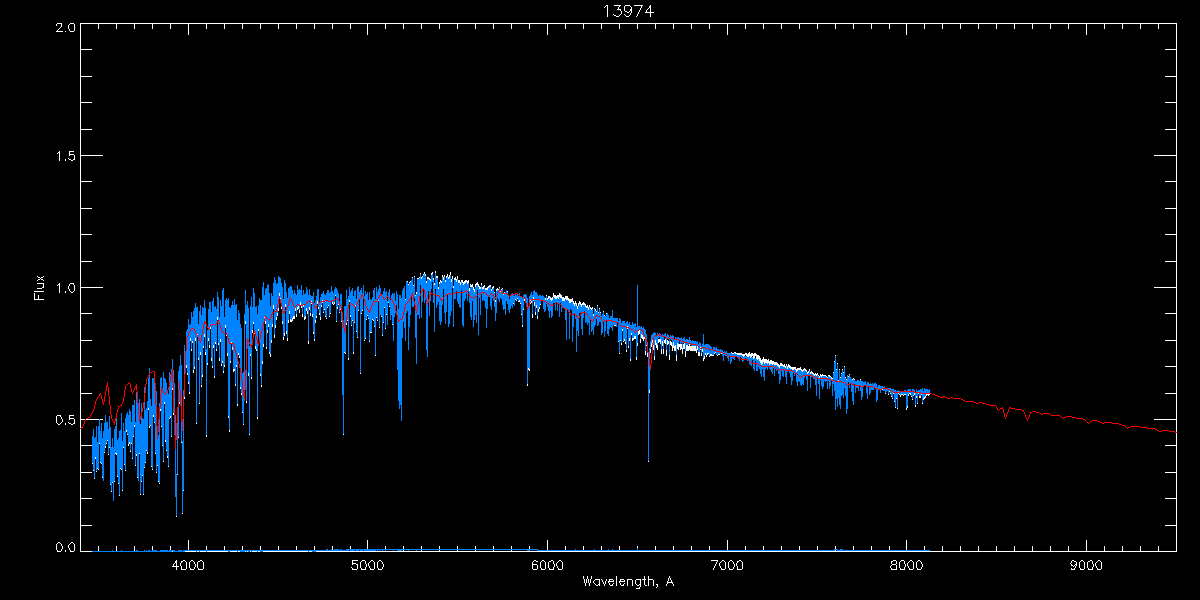1200x600 pixels.
Task: Click the deepest blue dip just before 4000
Action: [x=178, y=513]
